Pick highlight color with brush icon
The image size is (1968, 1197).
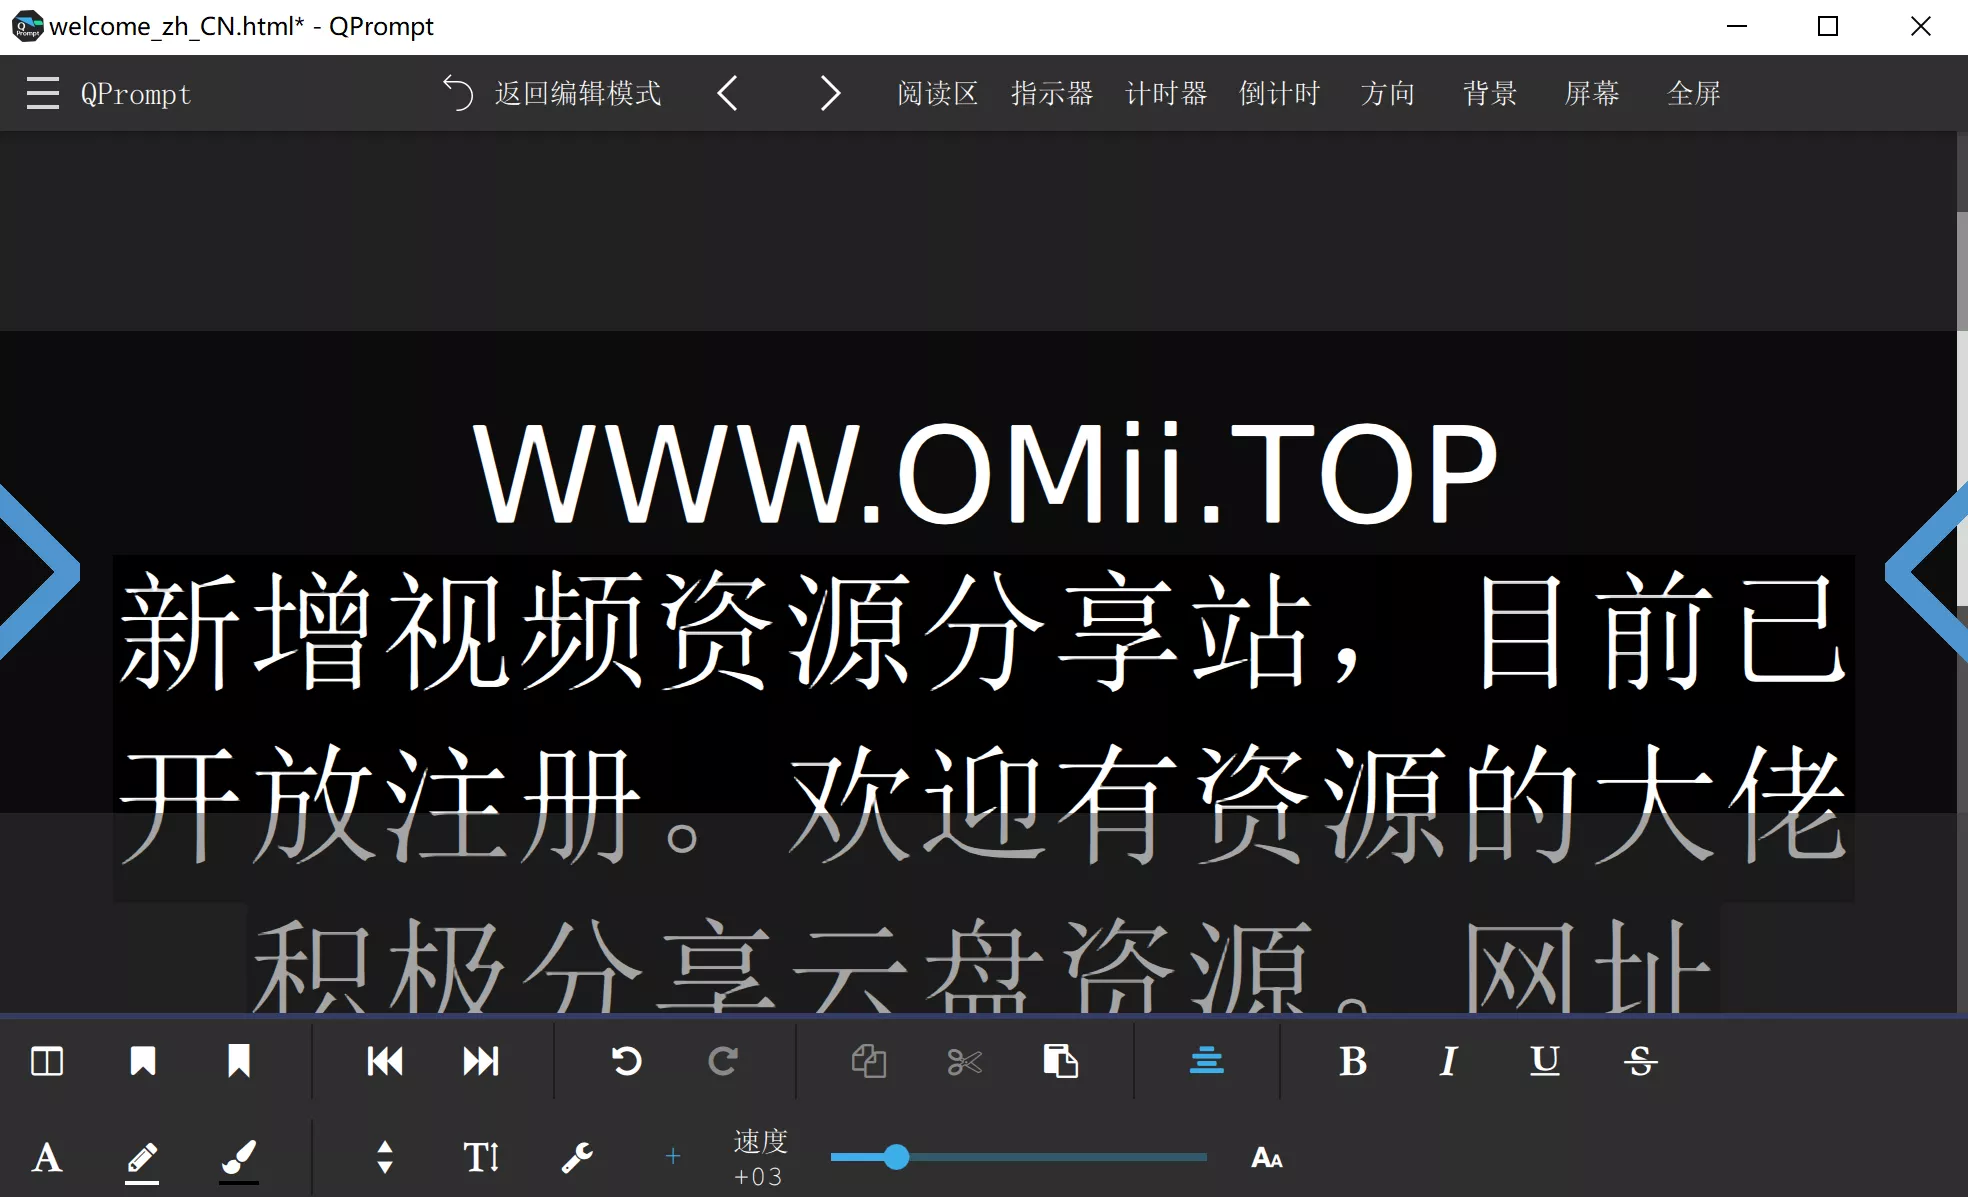(x=239, y=1160)
